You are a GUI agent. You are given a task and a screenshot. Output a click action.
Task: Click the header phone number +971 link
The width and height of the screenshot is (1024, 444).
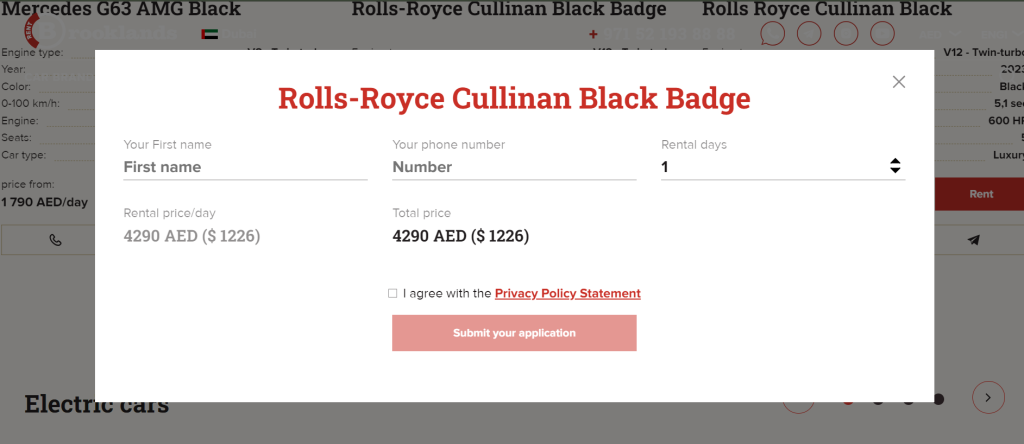(661, 34)
